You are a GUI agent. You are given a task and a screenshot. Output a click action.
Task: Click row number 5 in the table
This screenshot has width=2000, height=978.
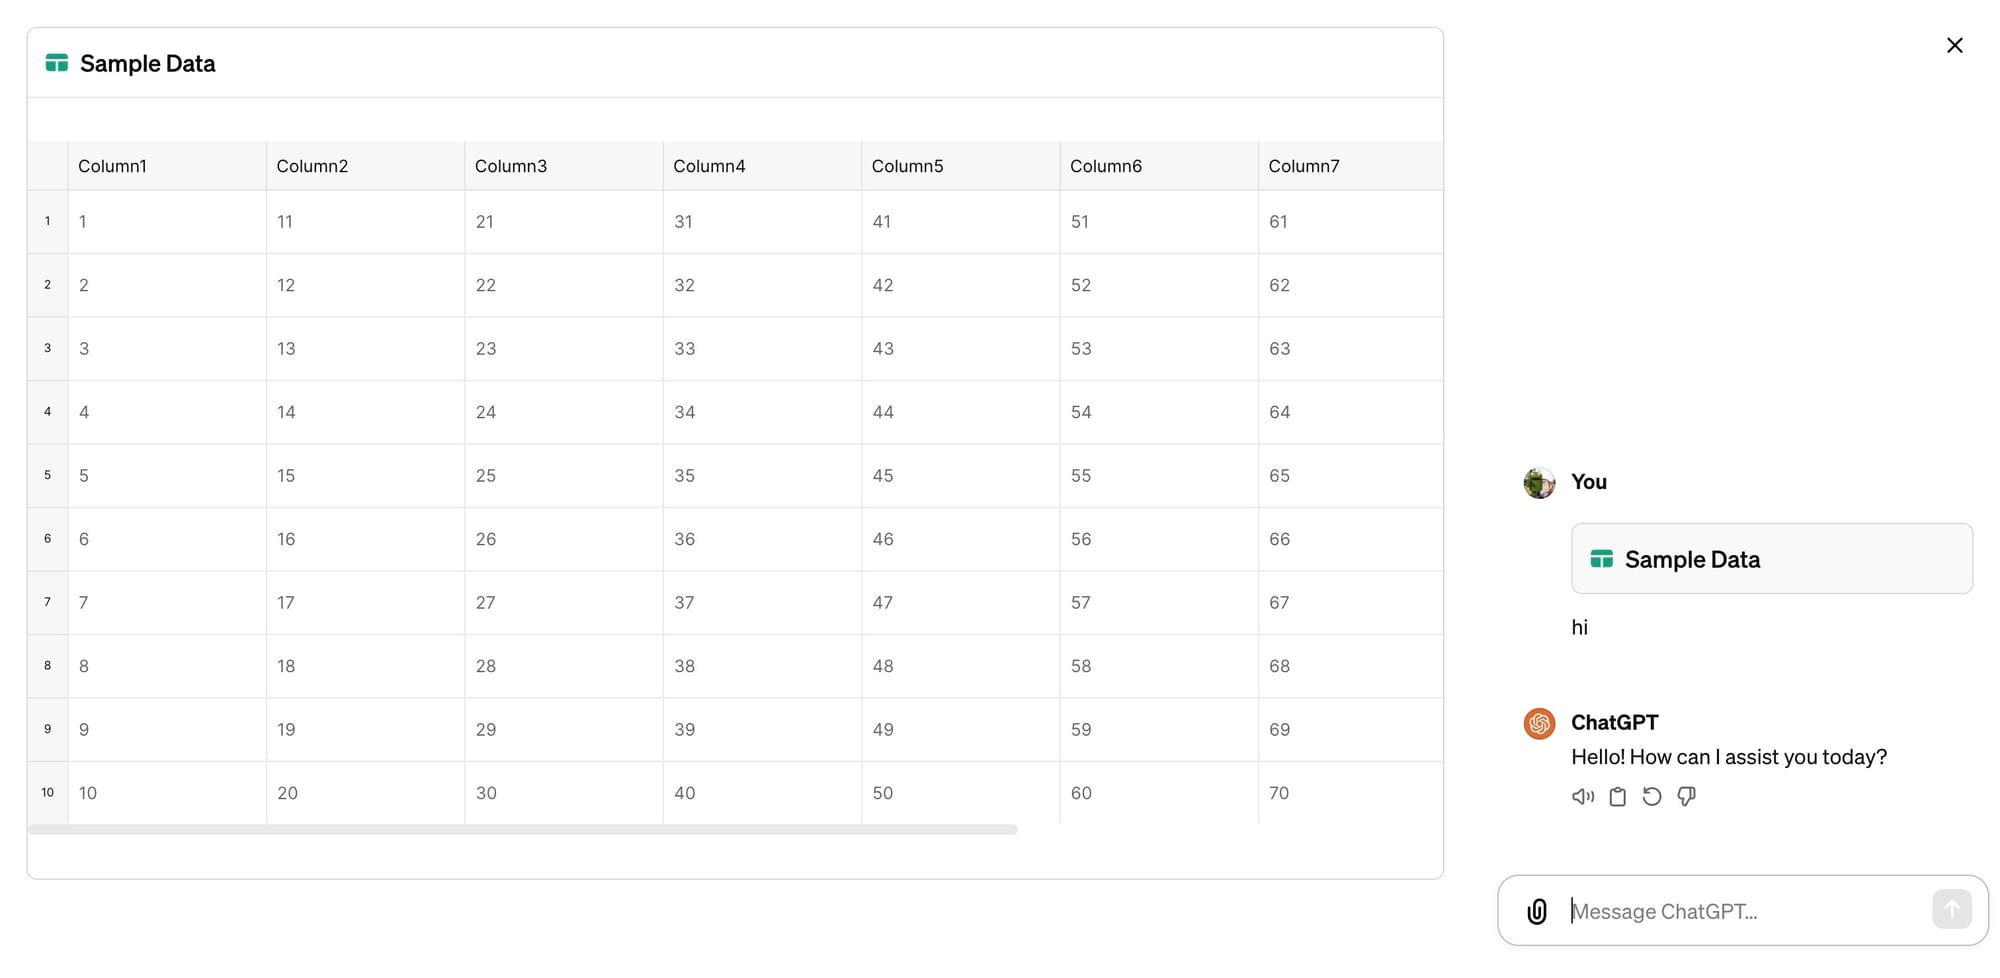point(47,476)
